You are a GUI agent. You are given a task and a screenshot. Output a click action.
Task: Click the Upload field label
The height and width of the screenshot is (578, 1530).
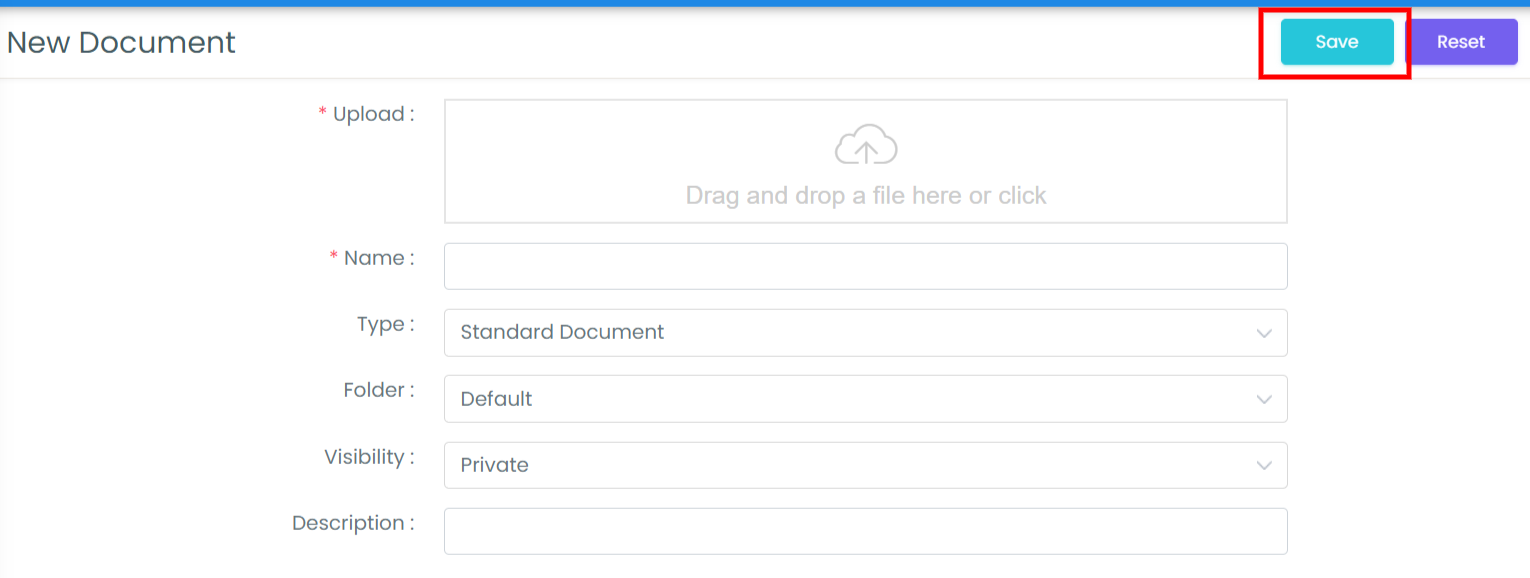click(366, 114)
